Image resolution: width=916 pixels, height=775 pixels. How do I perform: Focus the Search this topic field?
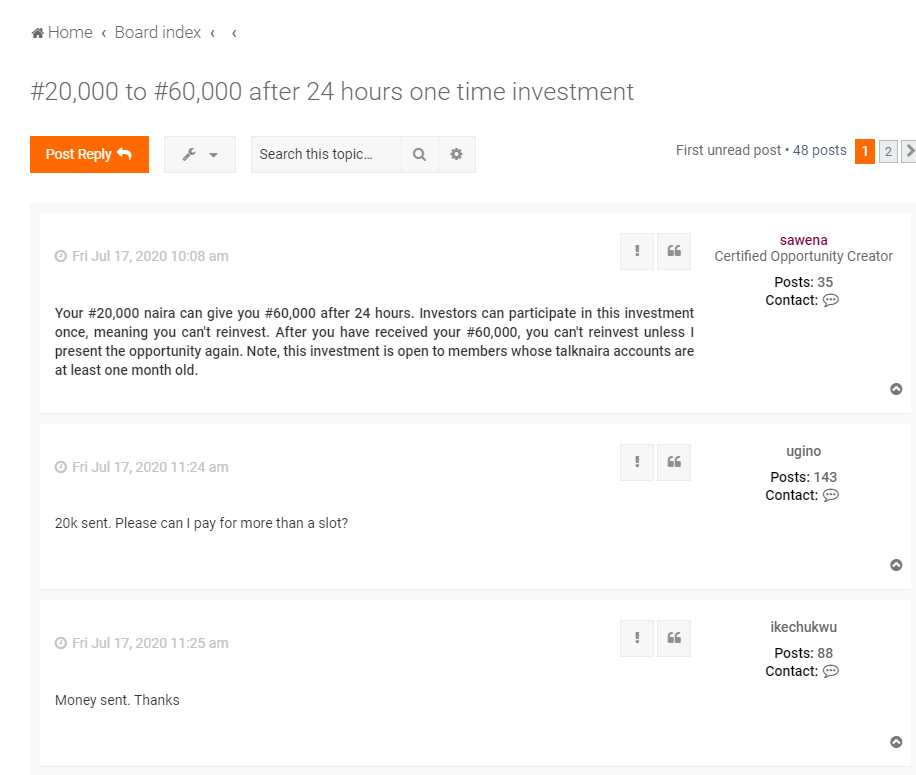326,154
